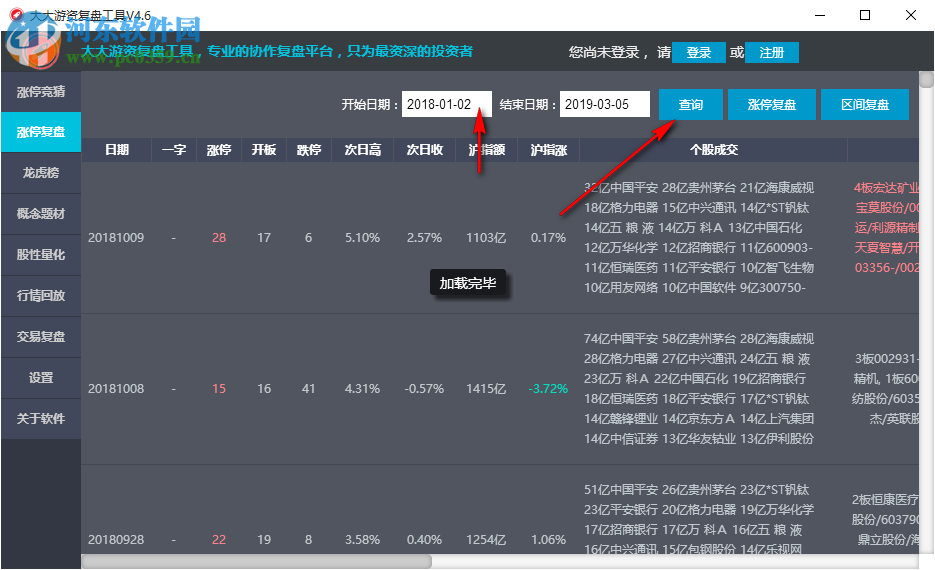Image resolution: width=935 pixels, height=570 pixels.
Task: Click the 次日高 column header
Action: click(363, 150)
